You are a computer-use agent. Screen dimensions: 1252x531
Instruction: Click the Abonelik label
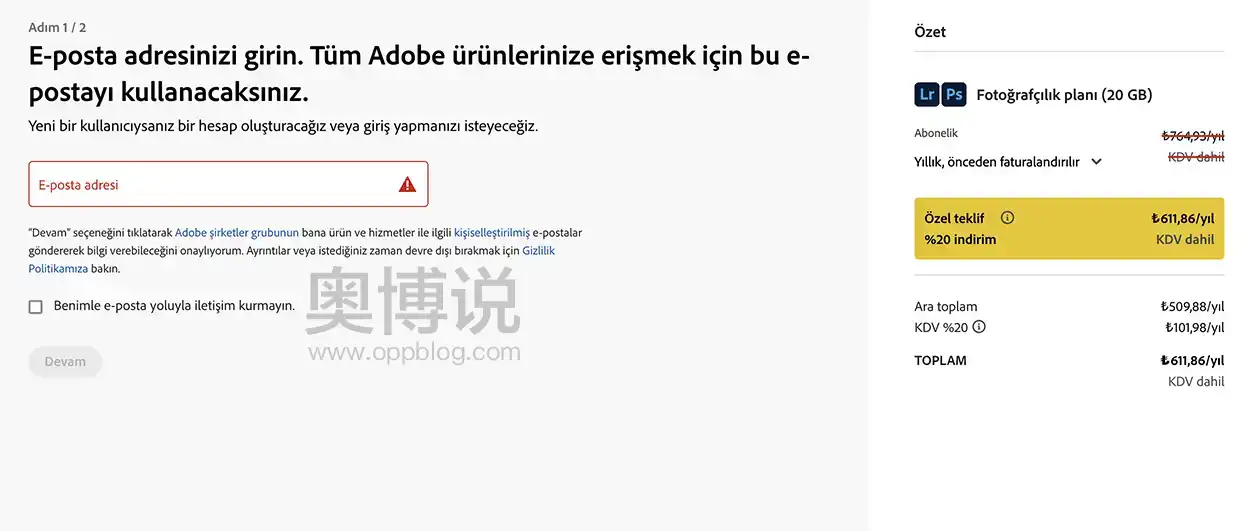tap(936, 133)
